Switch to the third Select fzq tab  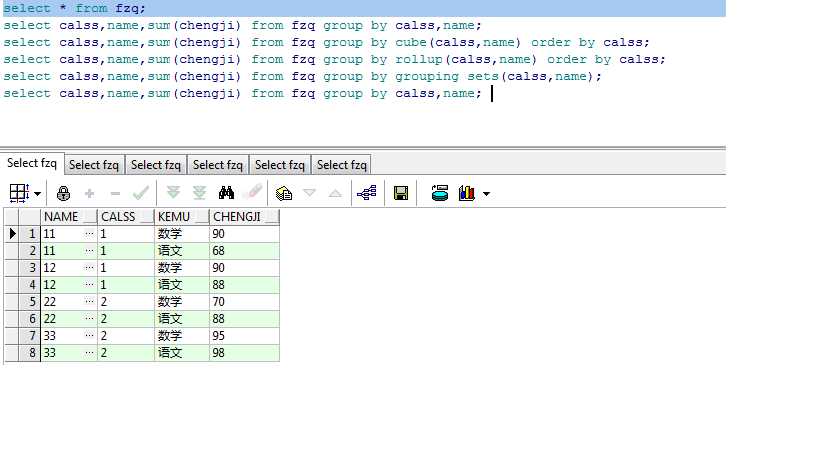point(156,165)
